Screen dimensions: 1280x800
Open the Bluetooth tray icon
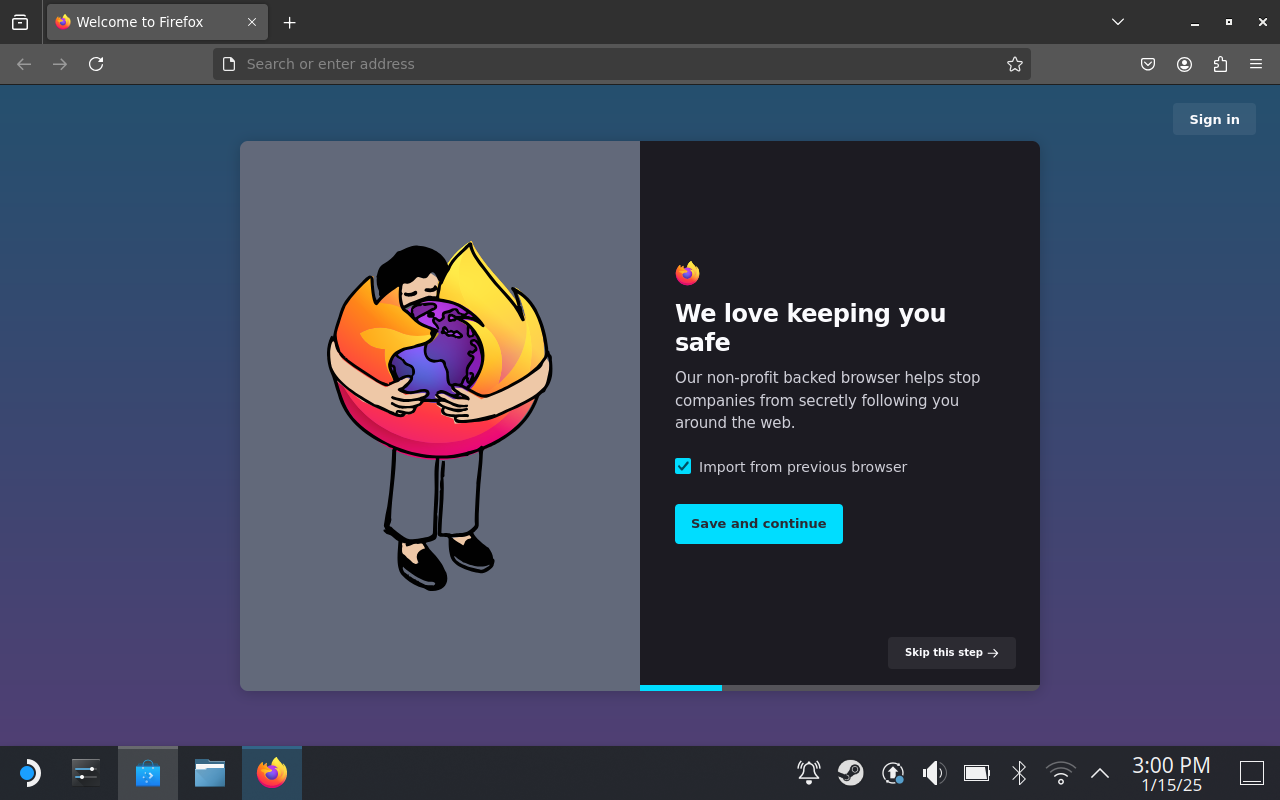[x=1018, y=772]
